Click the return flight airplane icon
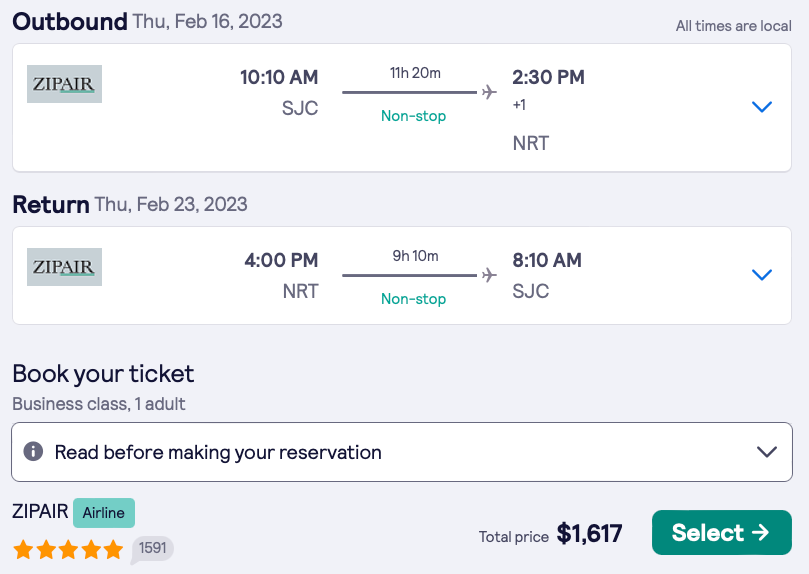This screenshot has width=809, height=574. [489, 275]
